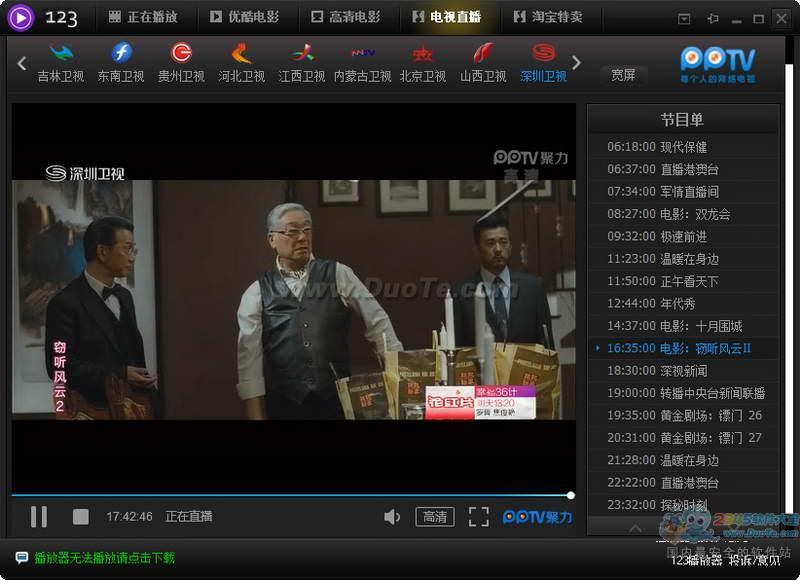Click the 12:44:00 年代秀 entry

pyautogui.click(x=683, y=304)
